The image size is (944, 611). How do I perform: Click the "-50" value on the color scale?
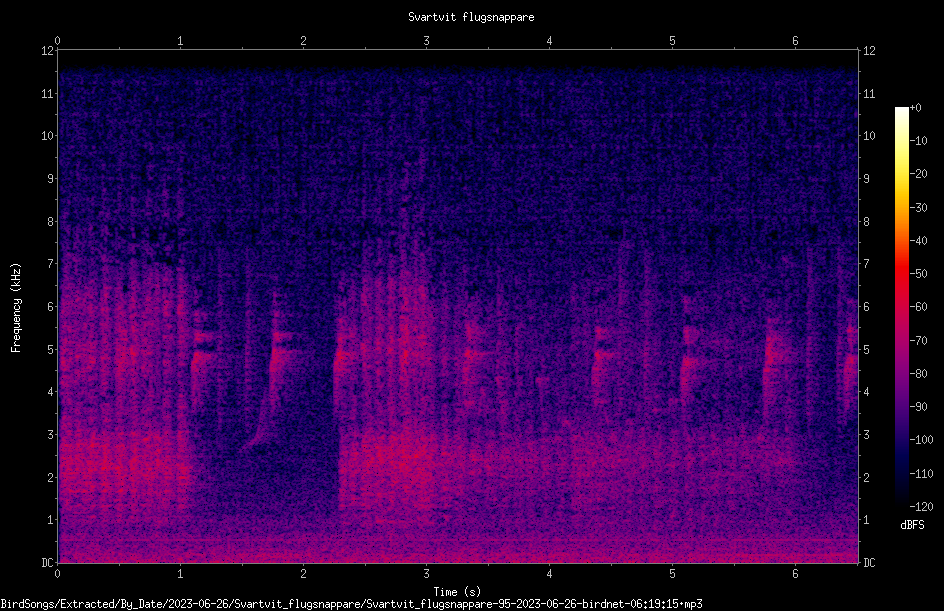click(919, 274)
